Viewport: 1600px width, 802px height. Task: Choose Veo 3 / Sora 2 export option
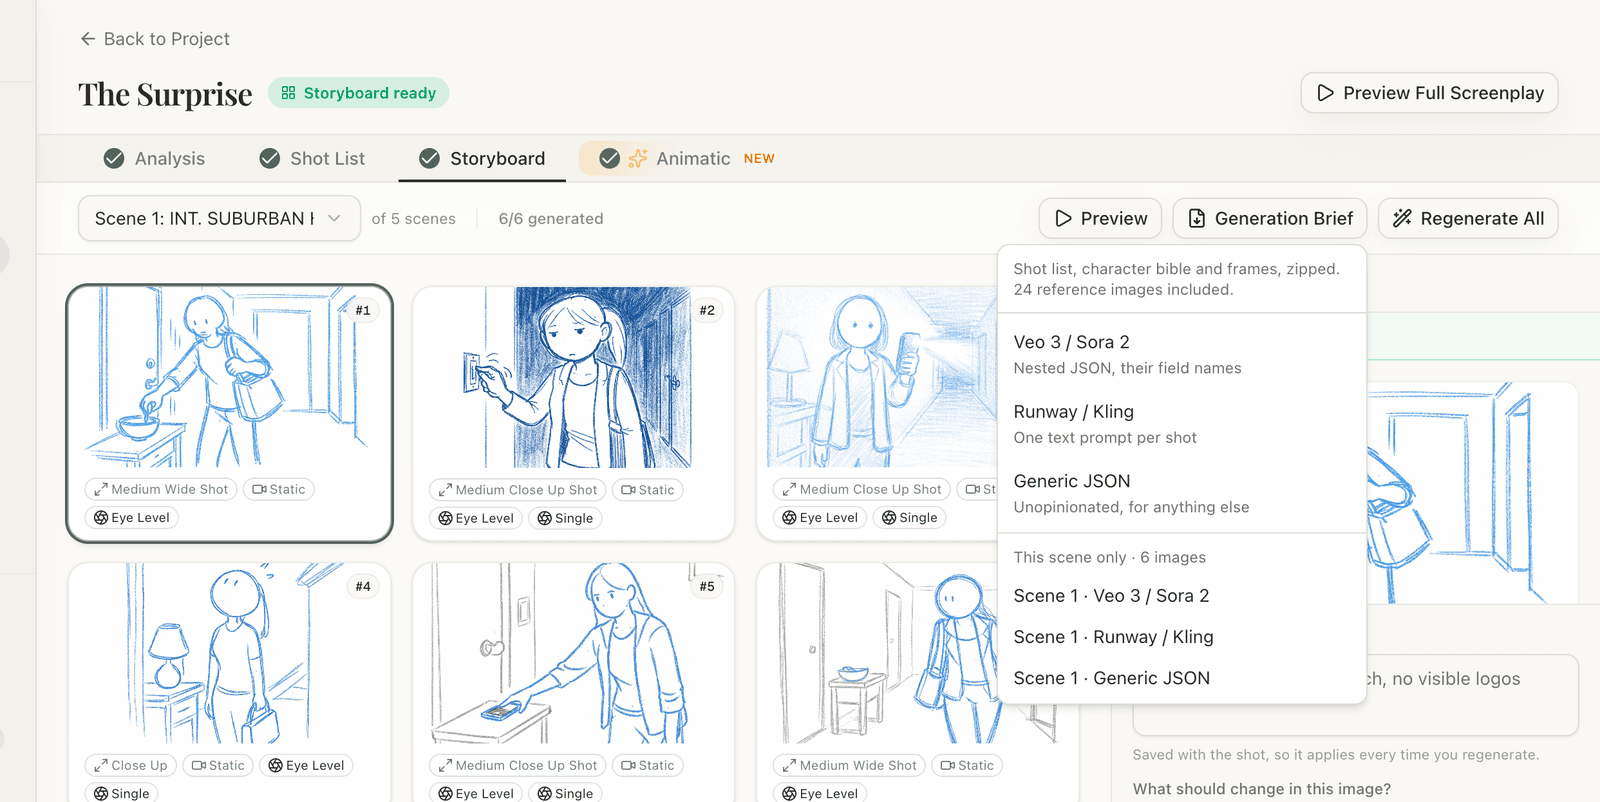(1182, 354)
